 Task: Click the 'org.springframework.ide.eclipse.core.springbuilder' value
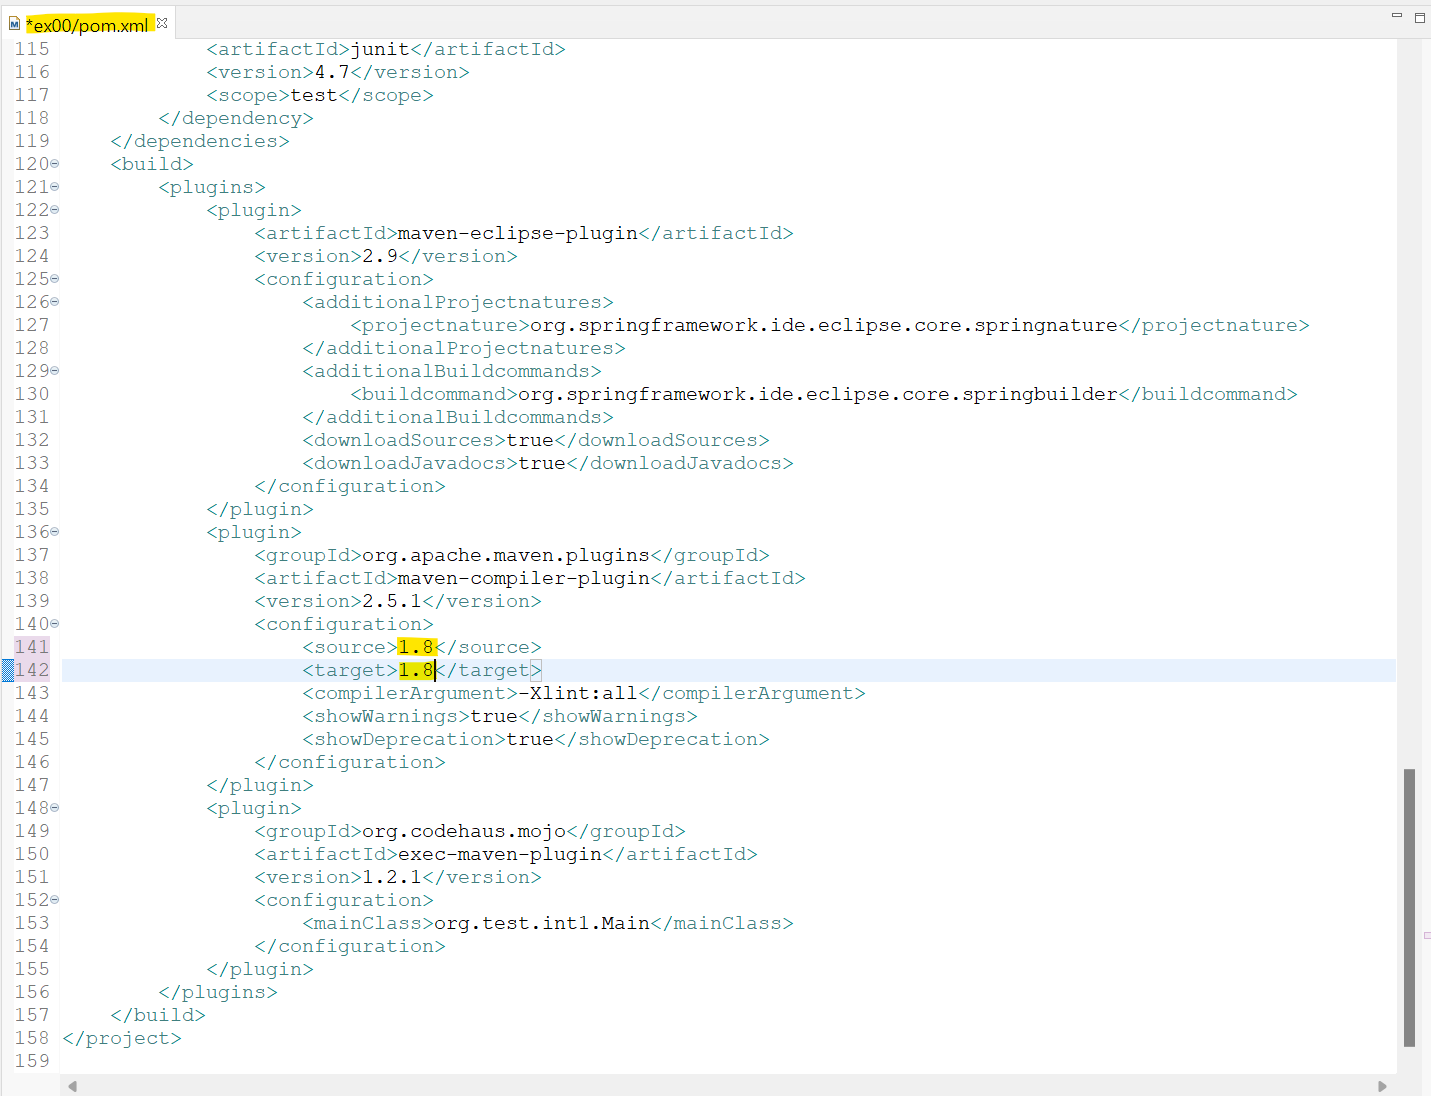pos(818,394)
